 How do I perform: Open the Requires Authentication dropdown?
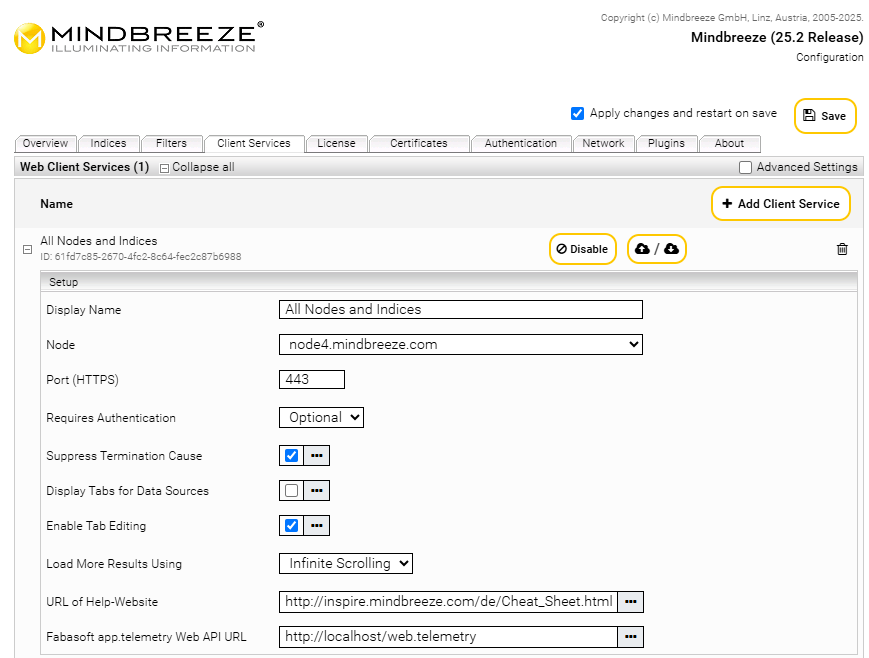[321, 417]
